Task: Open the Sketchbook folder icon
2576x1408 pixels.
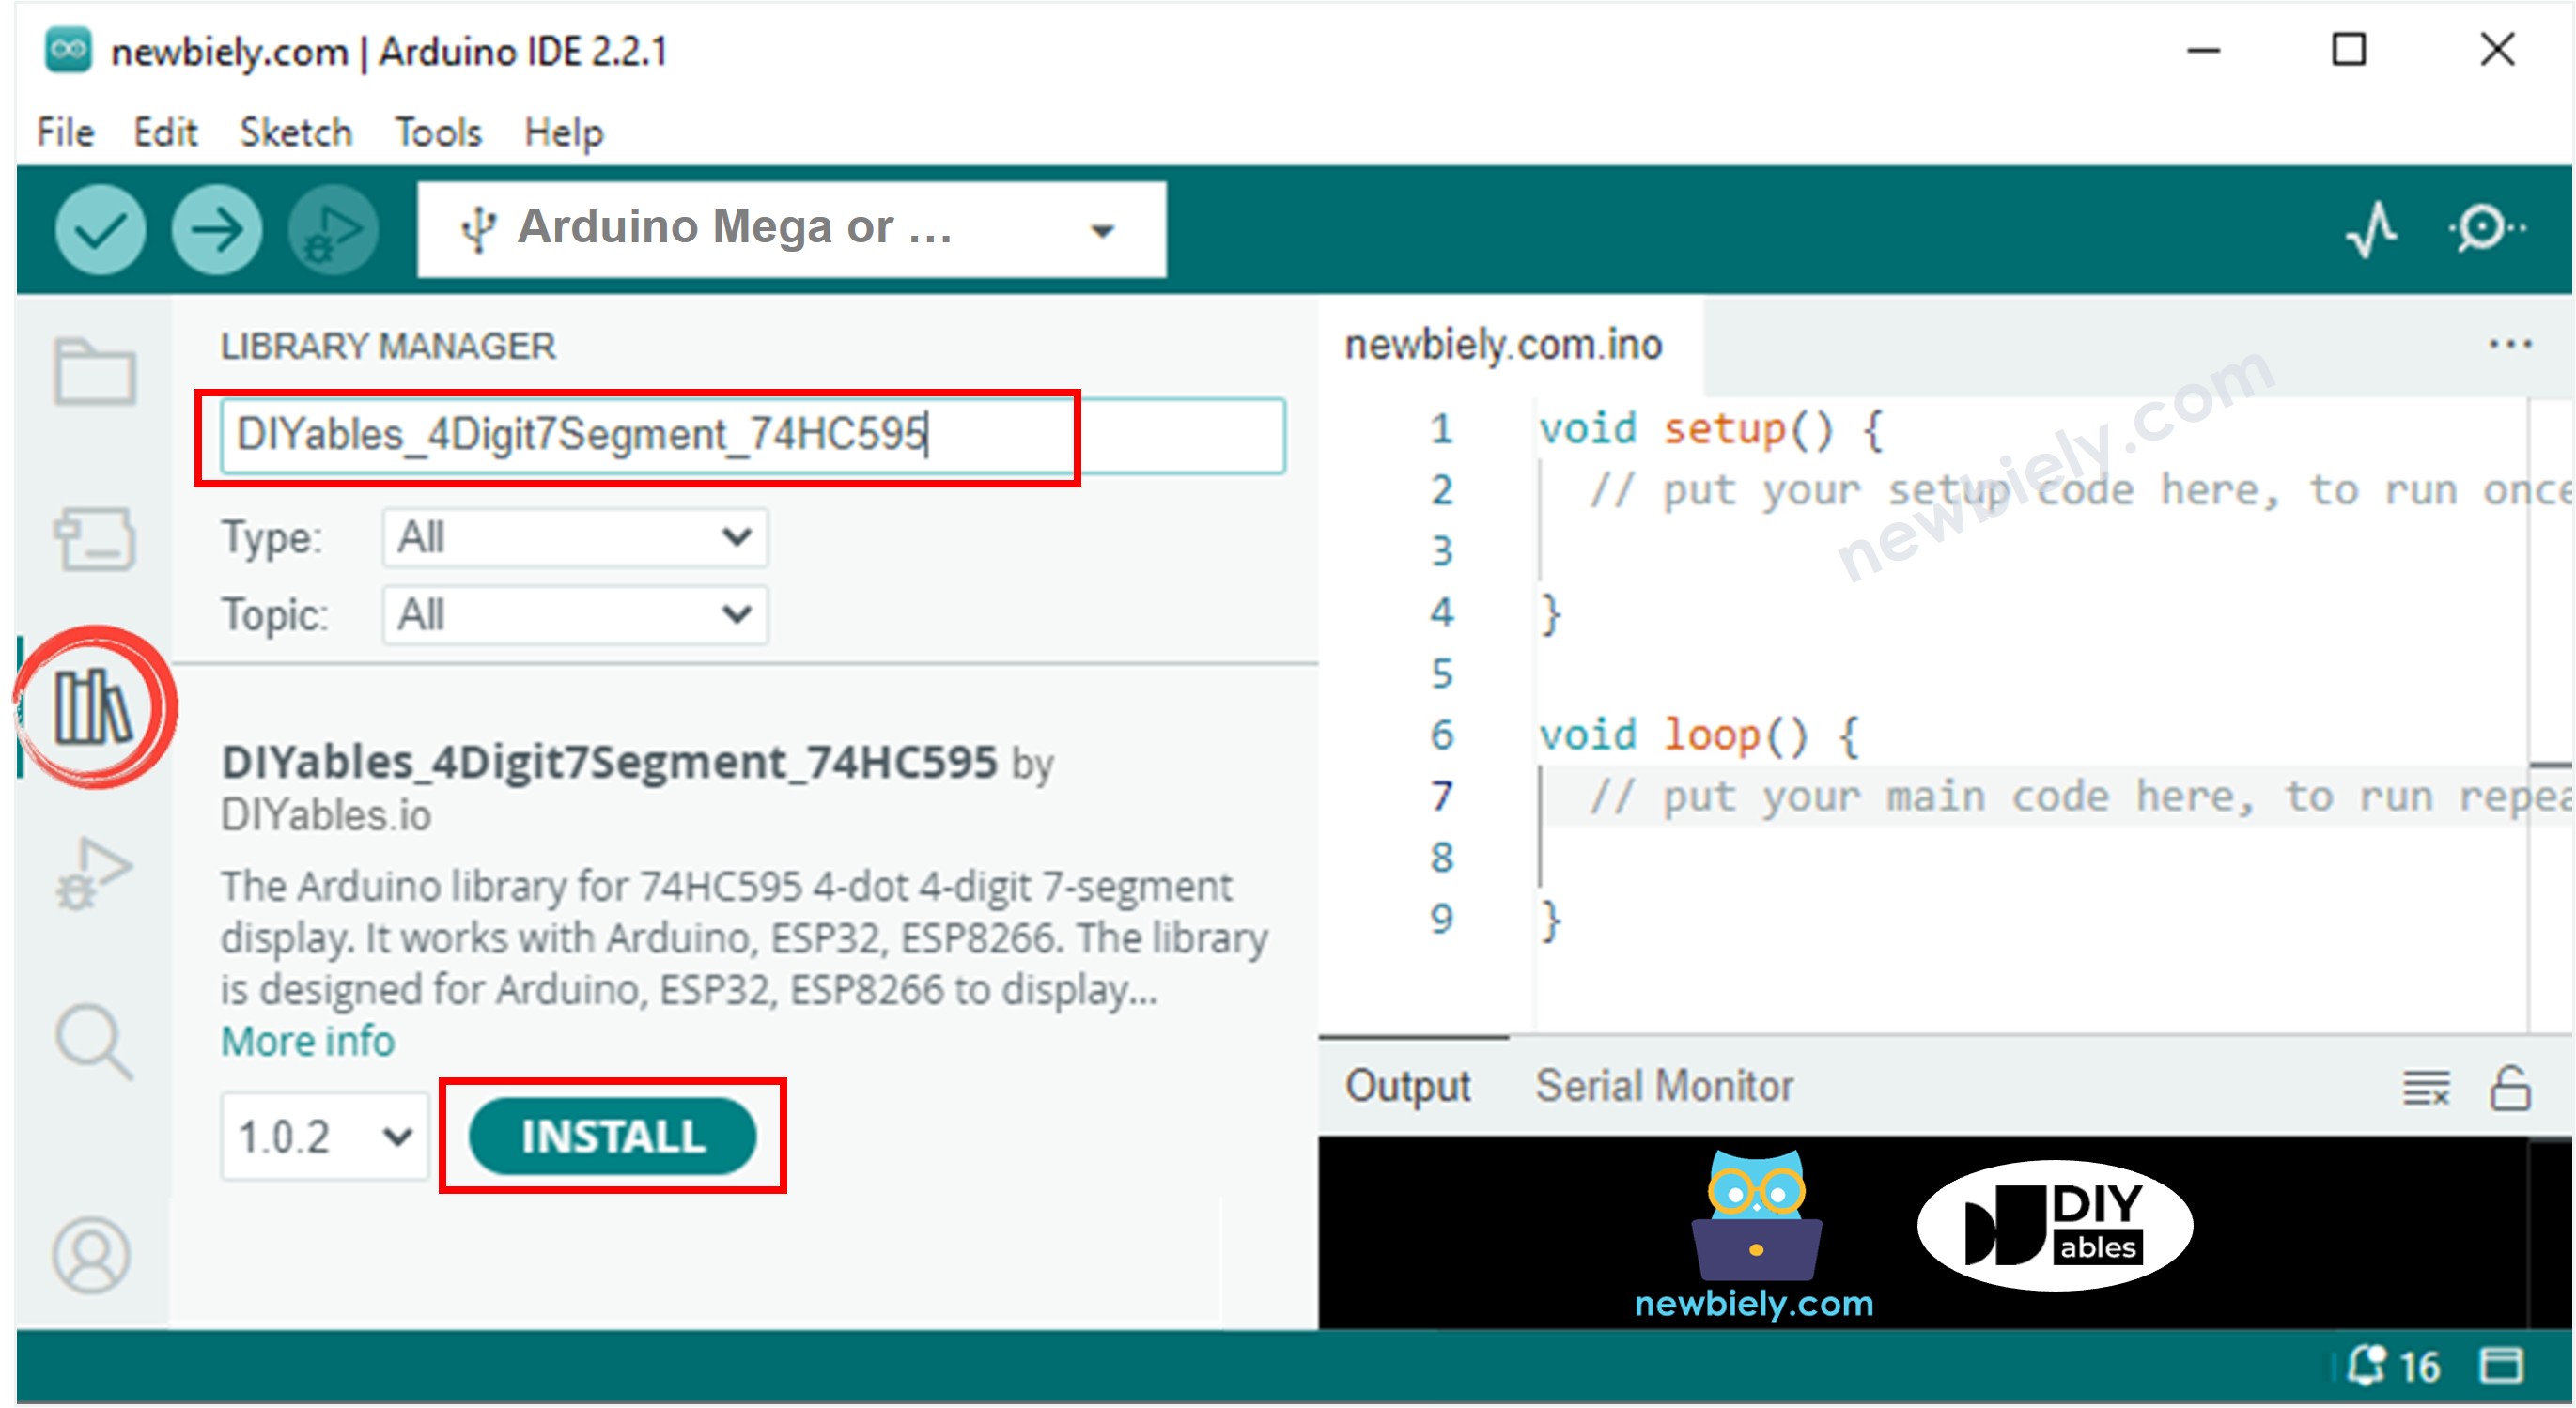Action: click(x=96, y=372)
